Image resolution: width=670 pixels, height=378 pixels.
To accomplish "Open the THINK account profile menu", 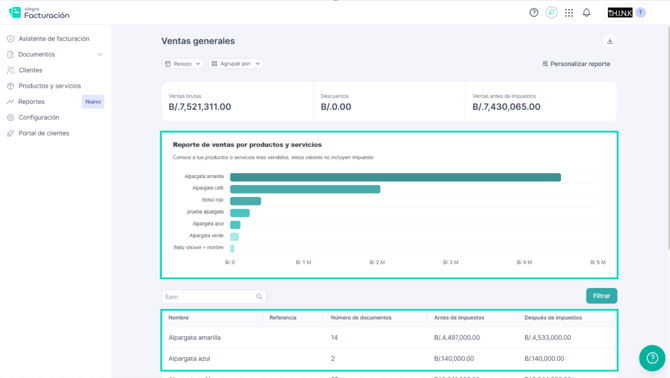I will click(626, 13).
